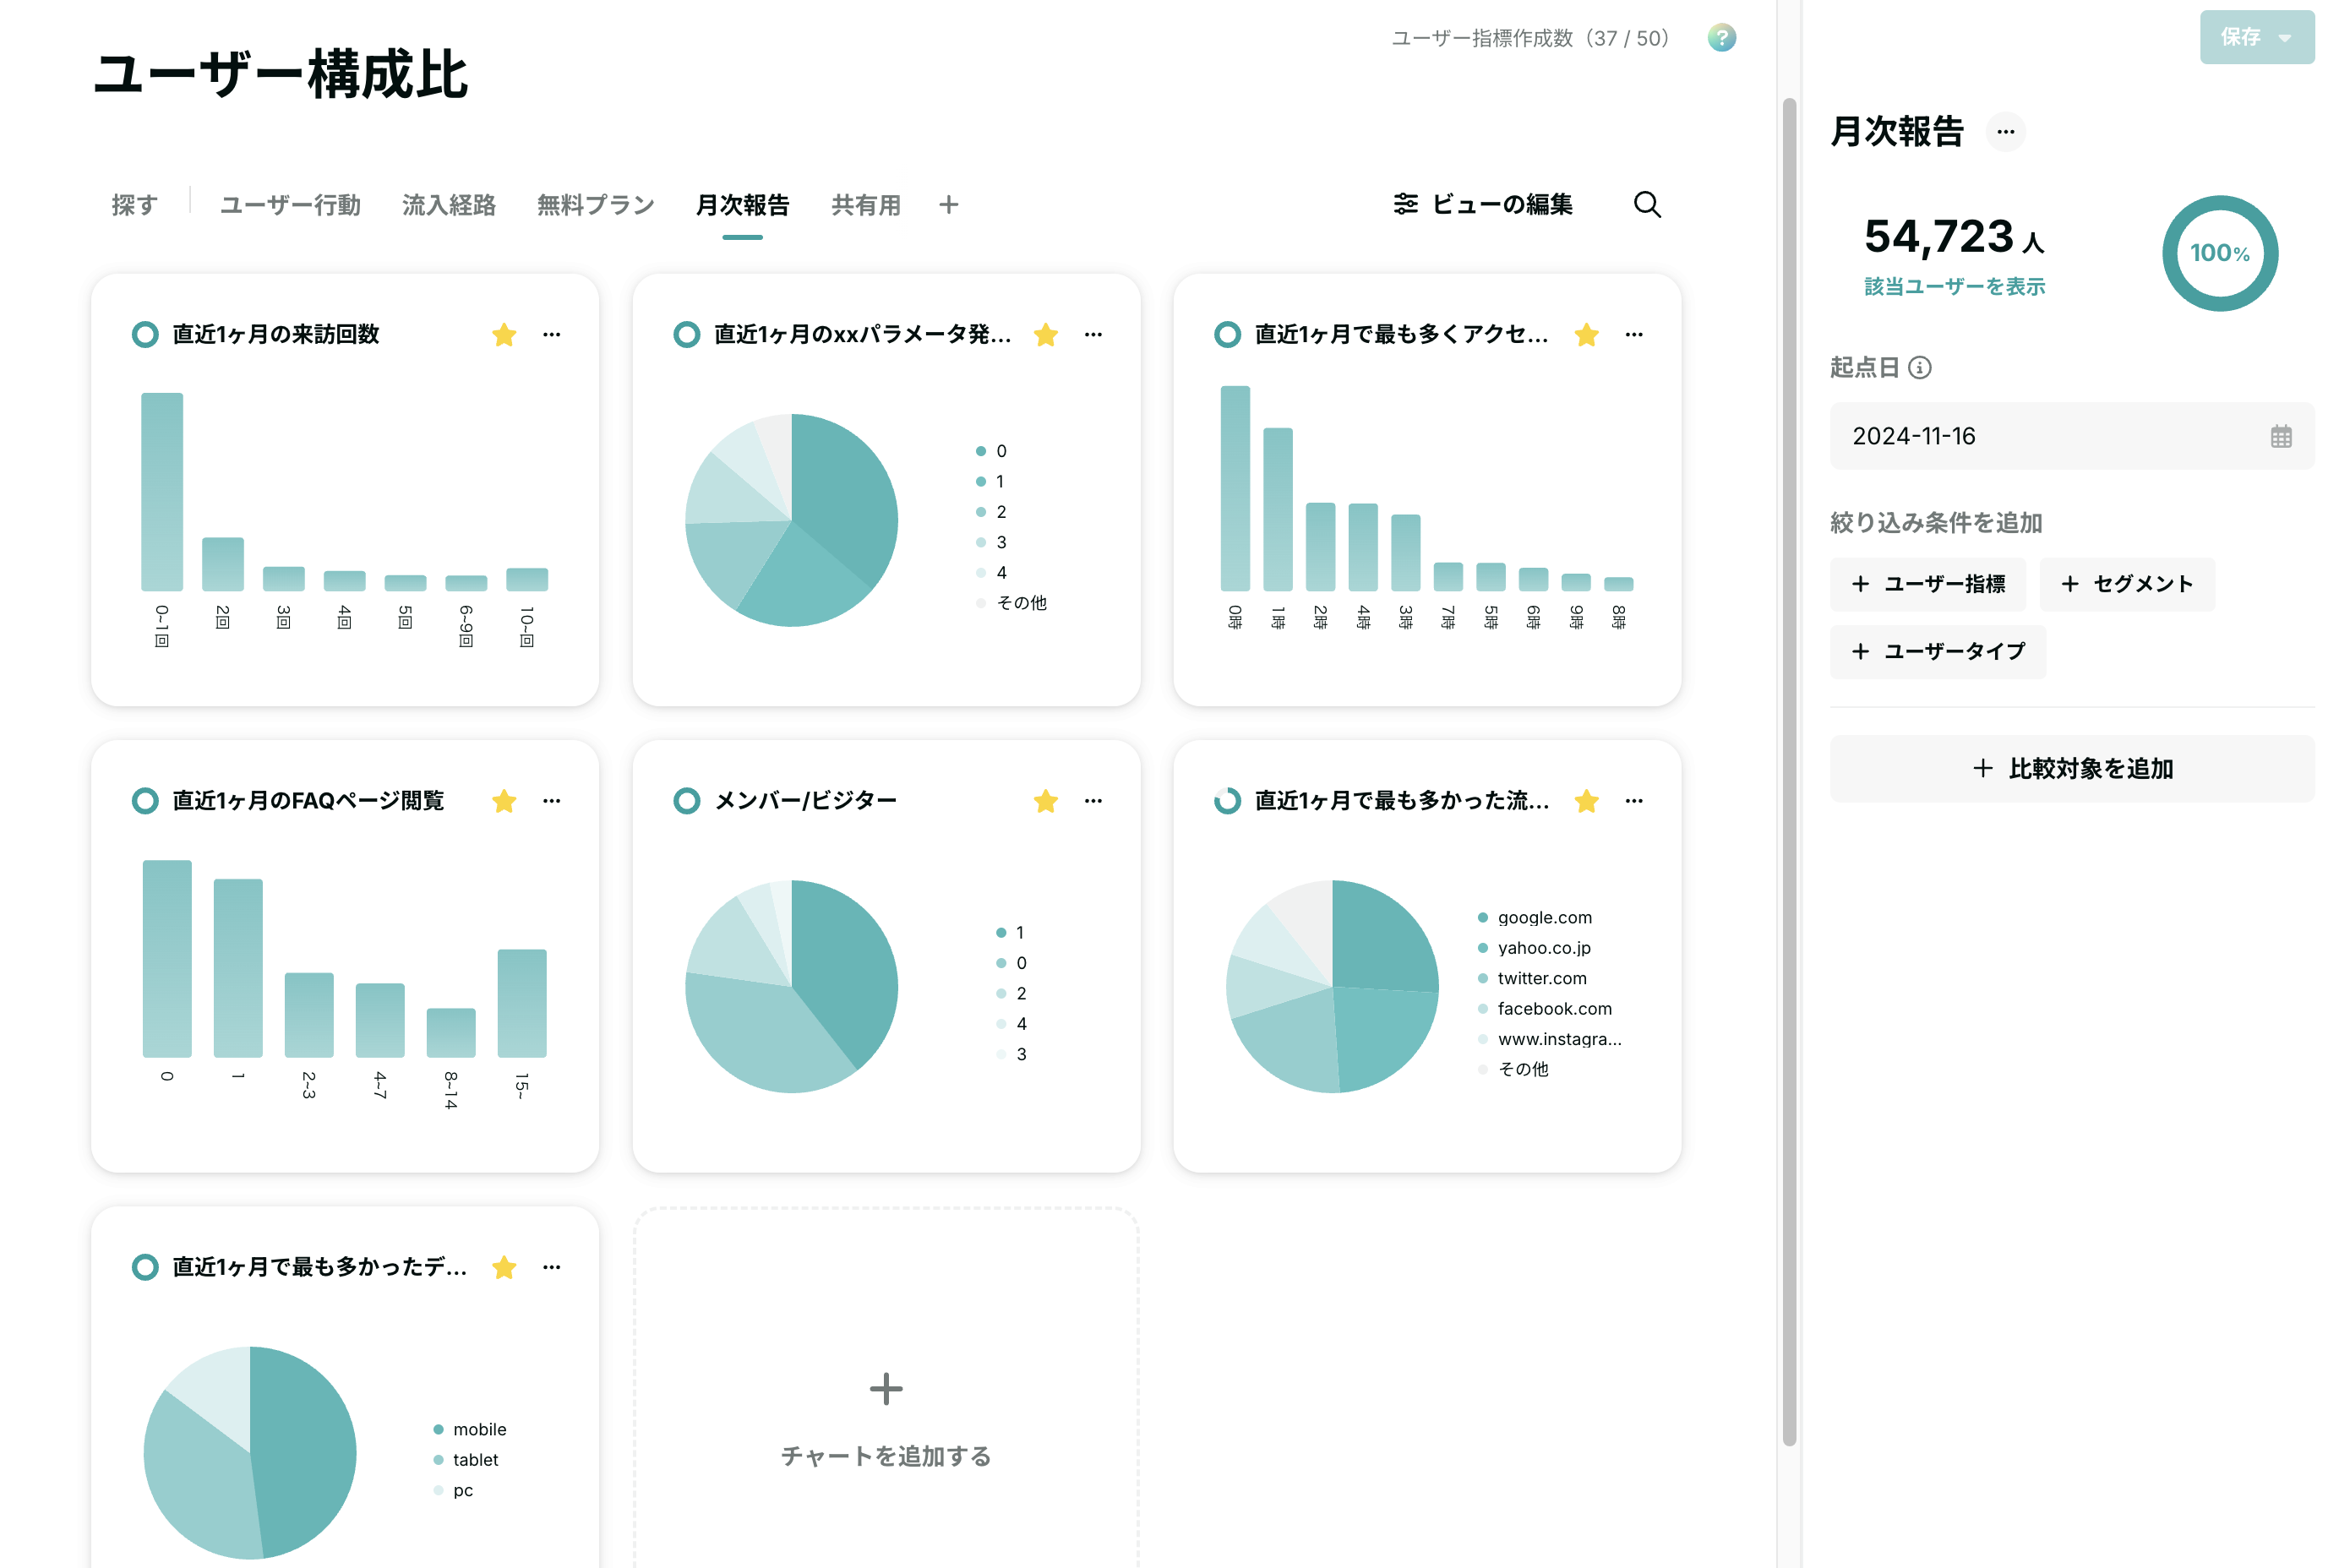The image size is (2339, 1568).
Task: Click the 100% donut progress indicator
Action: click(2219, 253)
